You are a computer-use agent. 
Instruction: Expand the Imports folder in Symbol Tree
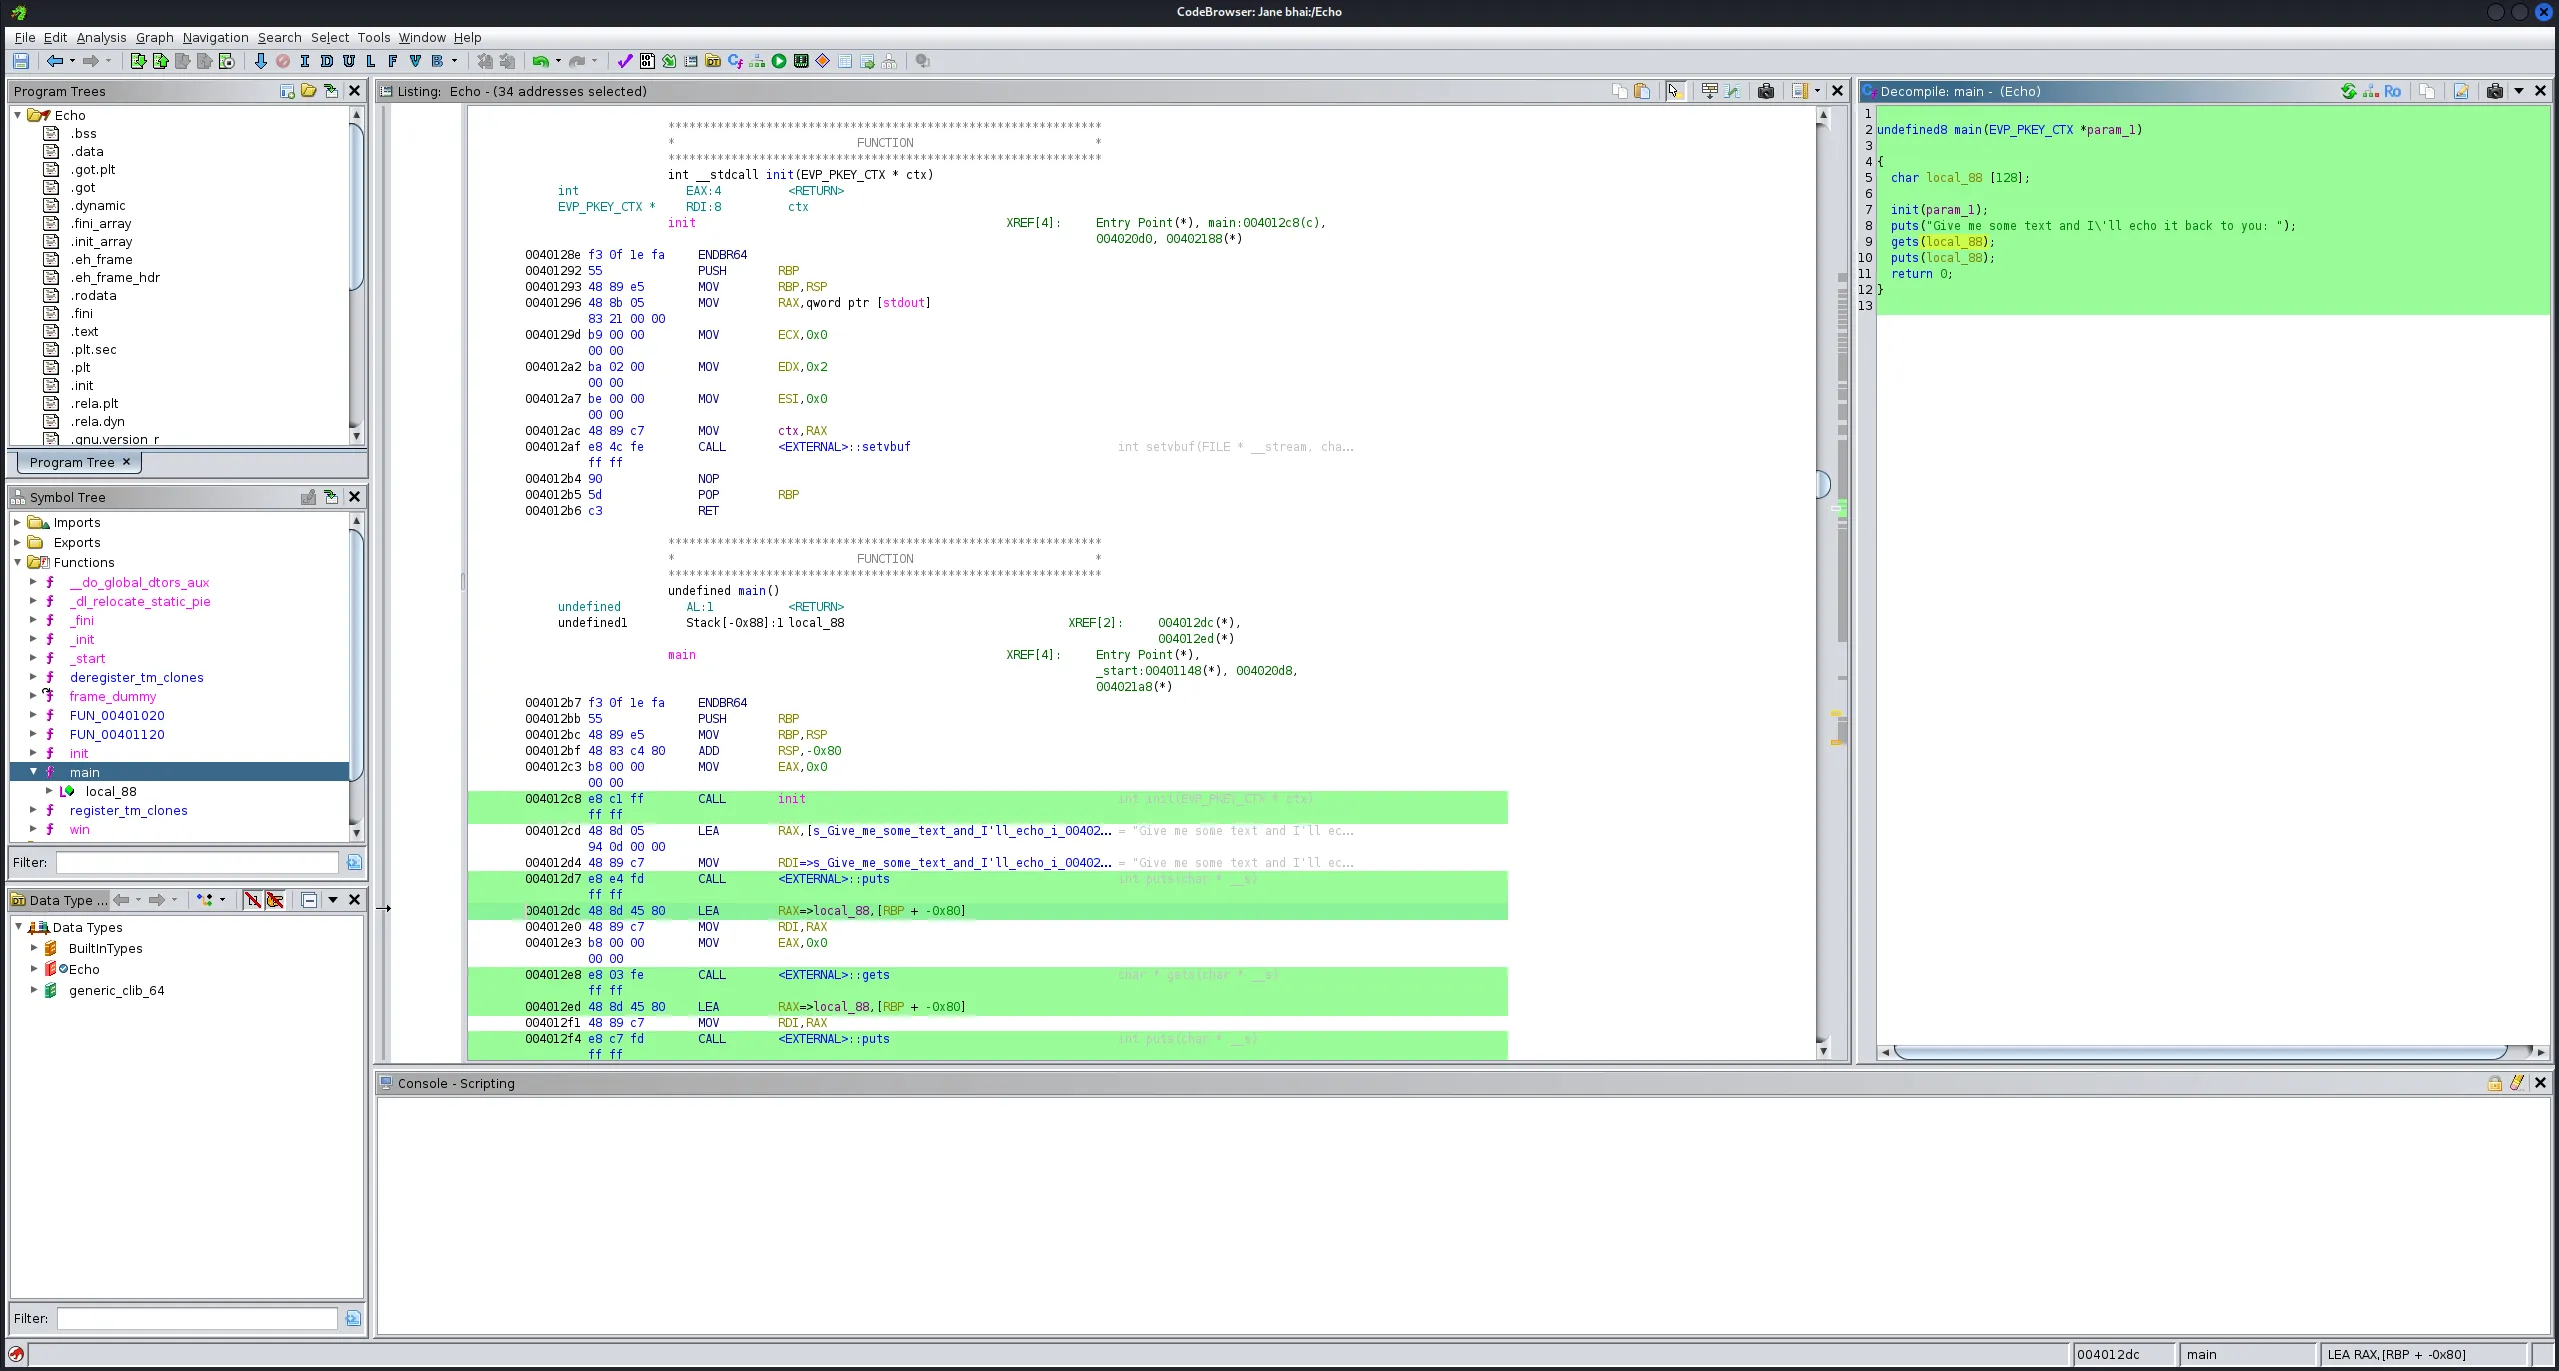click(x=17, y=522)
